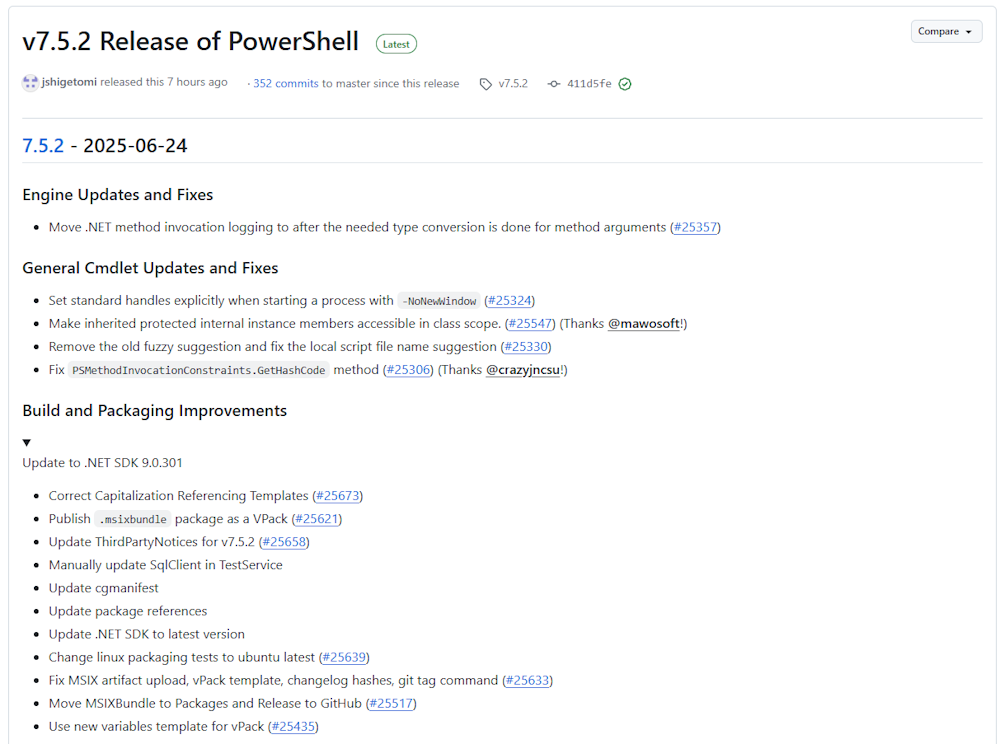
Task: Click the 'Update package references' list item
Action: coord(128,610)
